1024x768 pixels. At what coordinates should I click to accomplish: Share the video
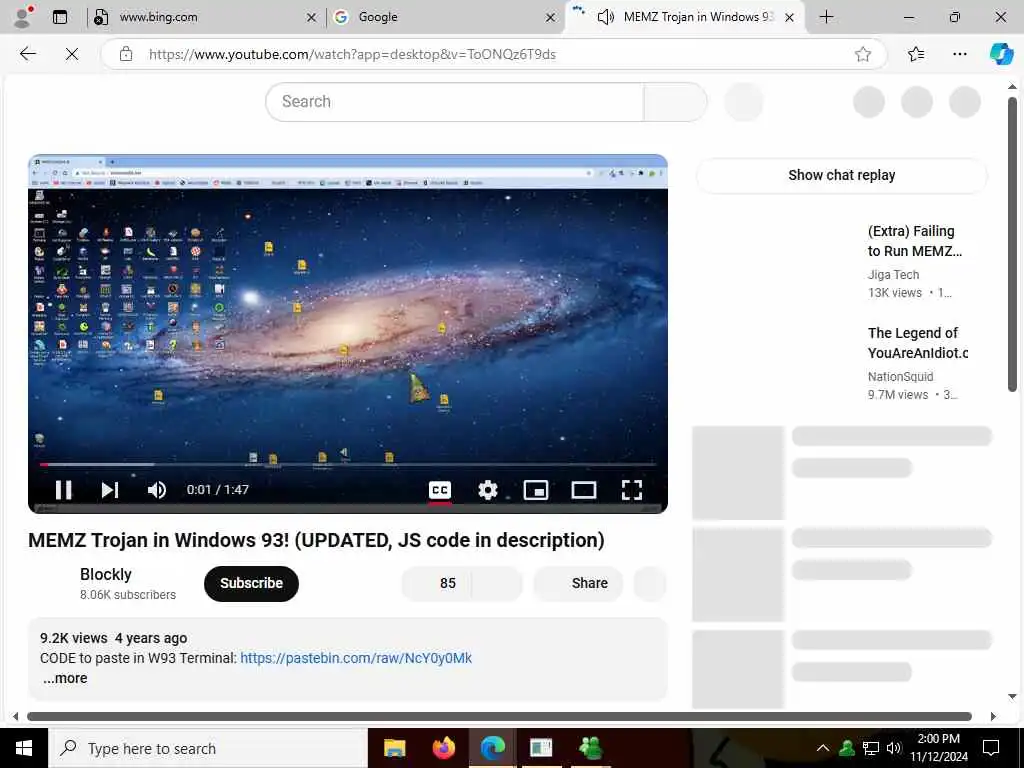578,583
